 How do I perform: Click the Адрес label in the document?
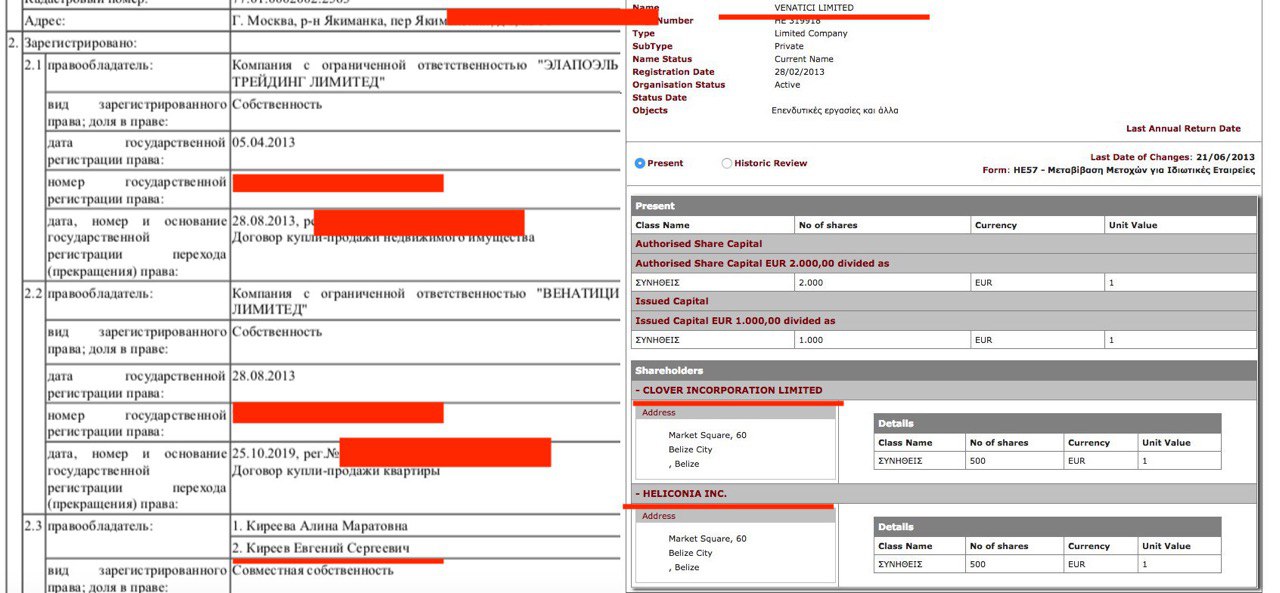(46, 21)
